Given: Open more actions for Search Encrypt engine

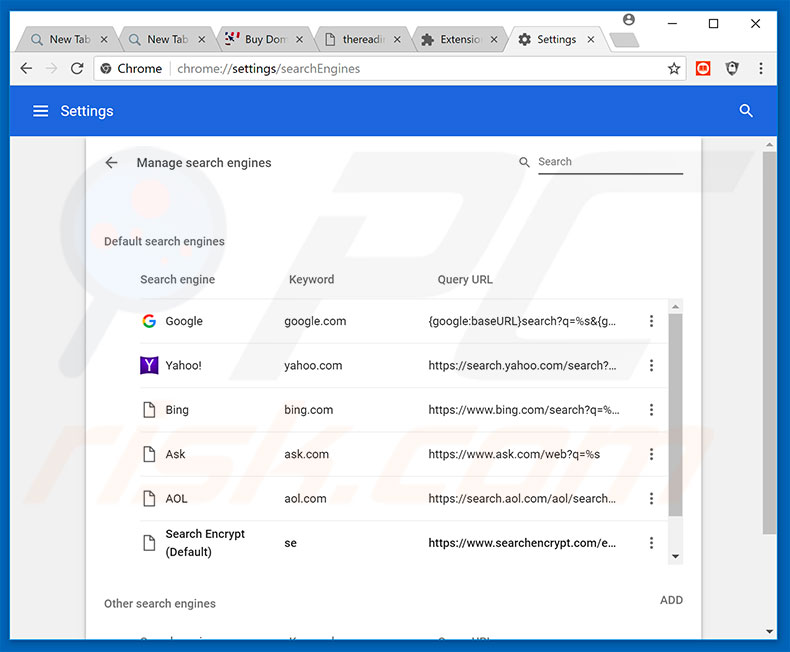Looking at the screenshot, I should (651, 543).
